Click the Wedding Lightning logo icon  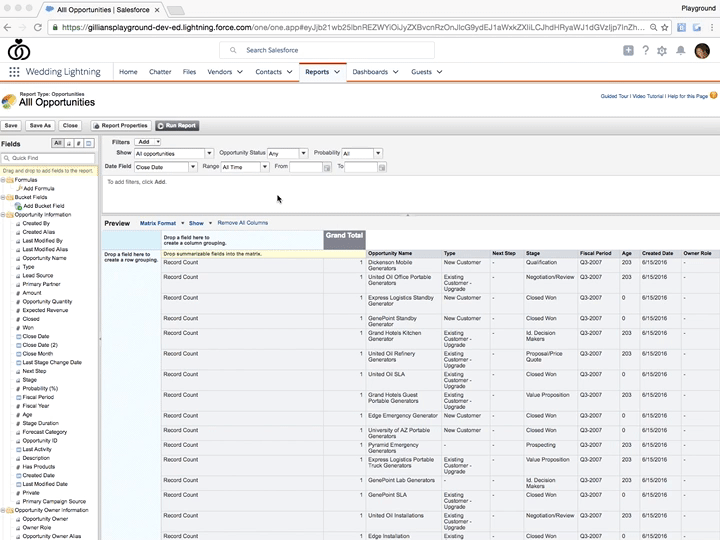pyautogui.click(x=19, y=50)
